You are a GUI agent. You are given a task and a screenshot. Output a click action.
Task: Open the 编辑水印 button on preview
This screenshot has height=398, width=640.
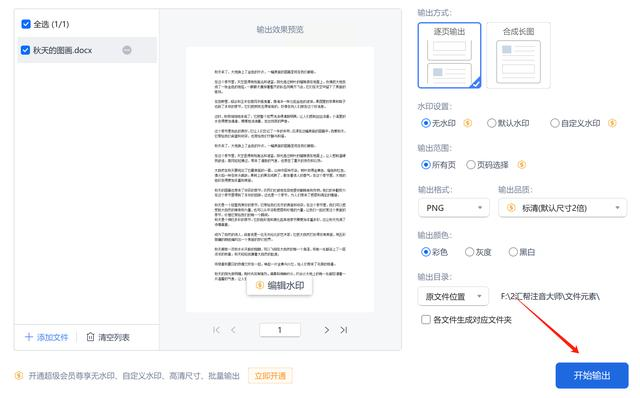(x=280, y=285)
